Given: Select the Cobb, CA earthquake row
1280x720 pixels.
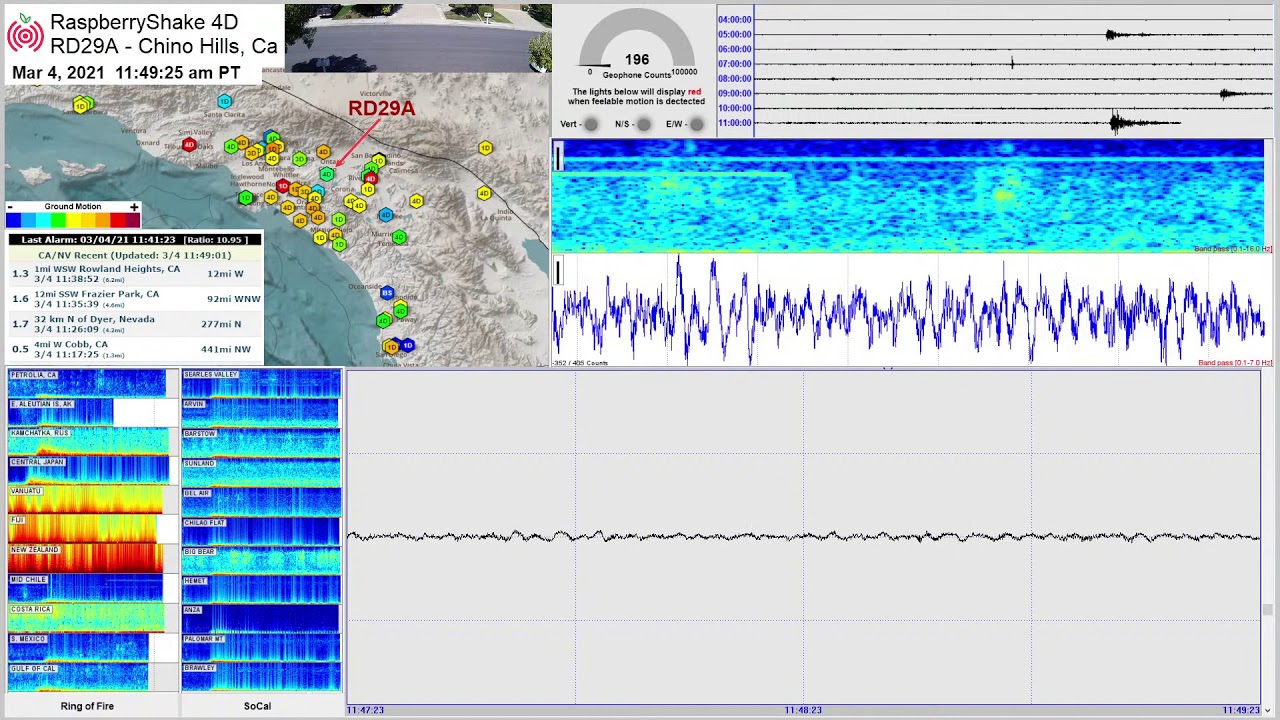Looking at the screenshot, I should (x=135, y=349).
